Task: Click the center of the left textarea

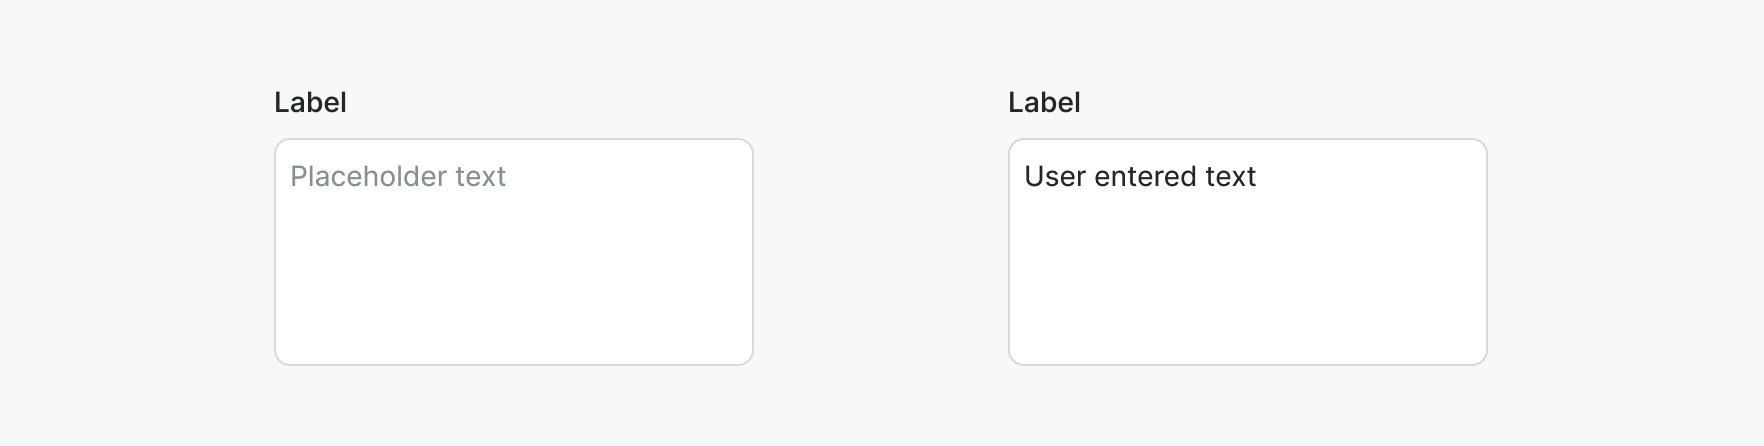Action: pyautogui.click(x=514, y=252)
